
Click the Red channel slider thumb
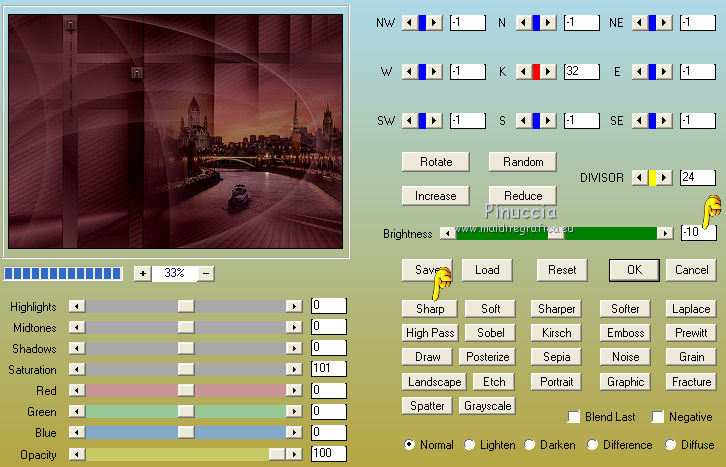point(186,391)
